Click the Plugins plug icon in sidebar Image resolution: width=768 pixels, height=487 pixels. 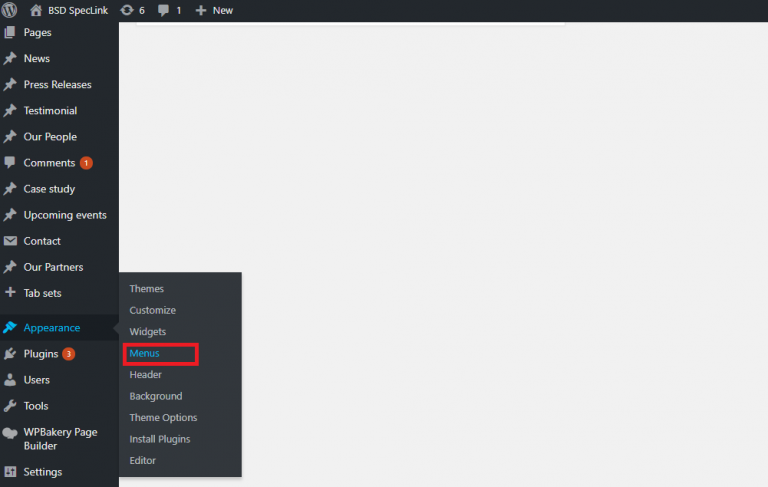[x=10, y=354]
